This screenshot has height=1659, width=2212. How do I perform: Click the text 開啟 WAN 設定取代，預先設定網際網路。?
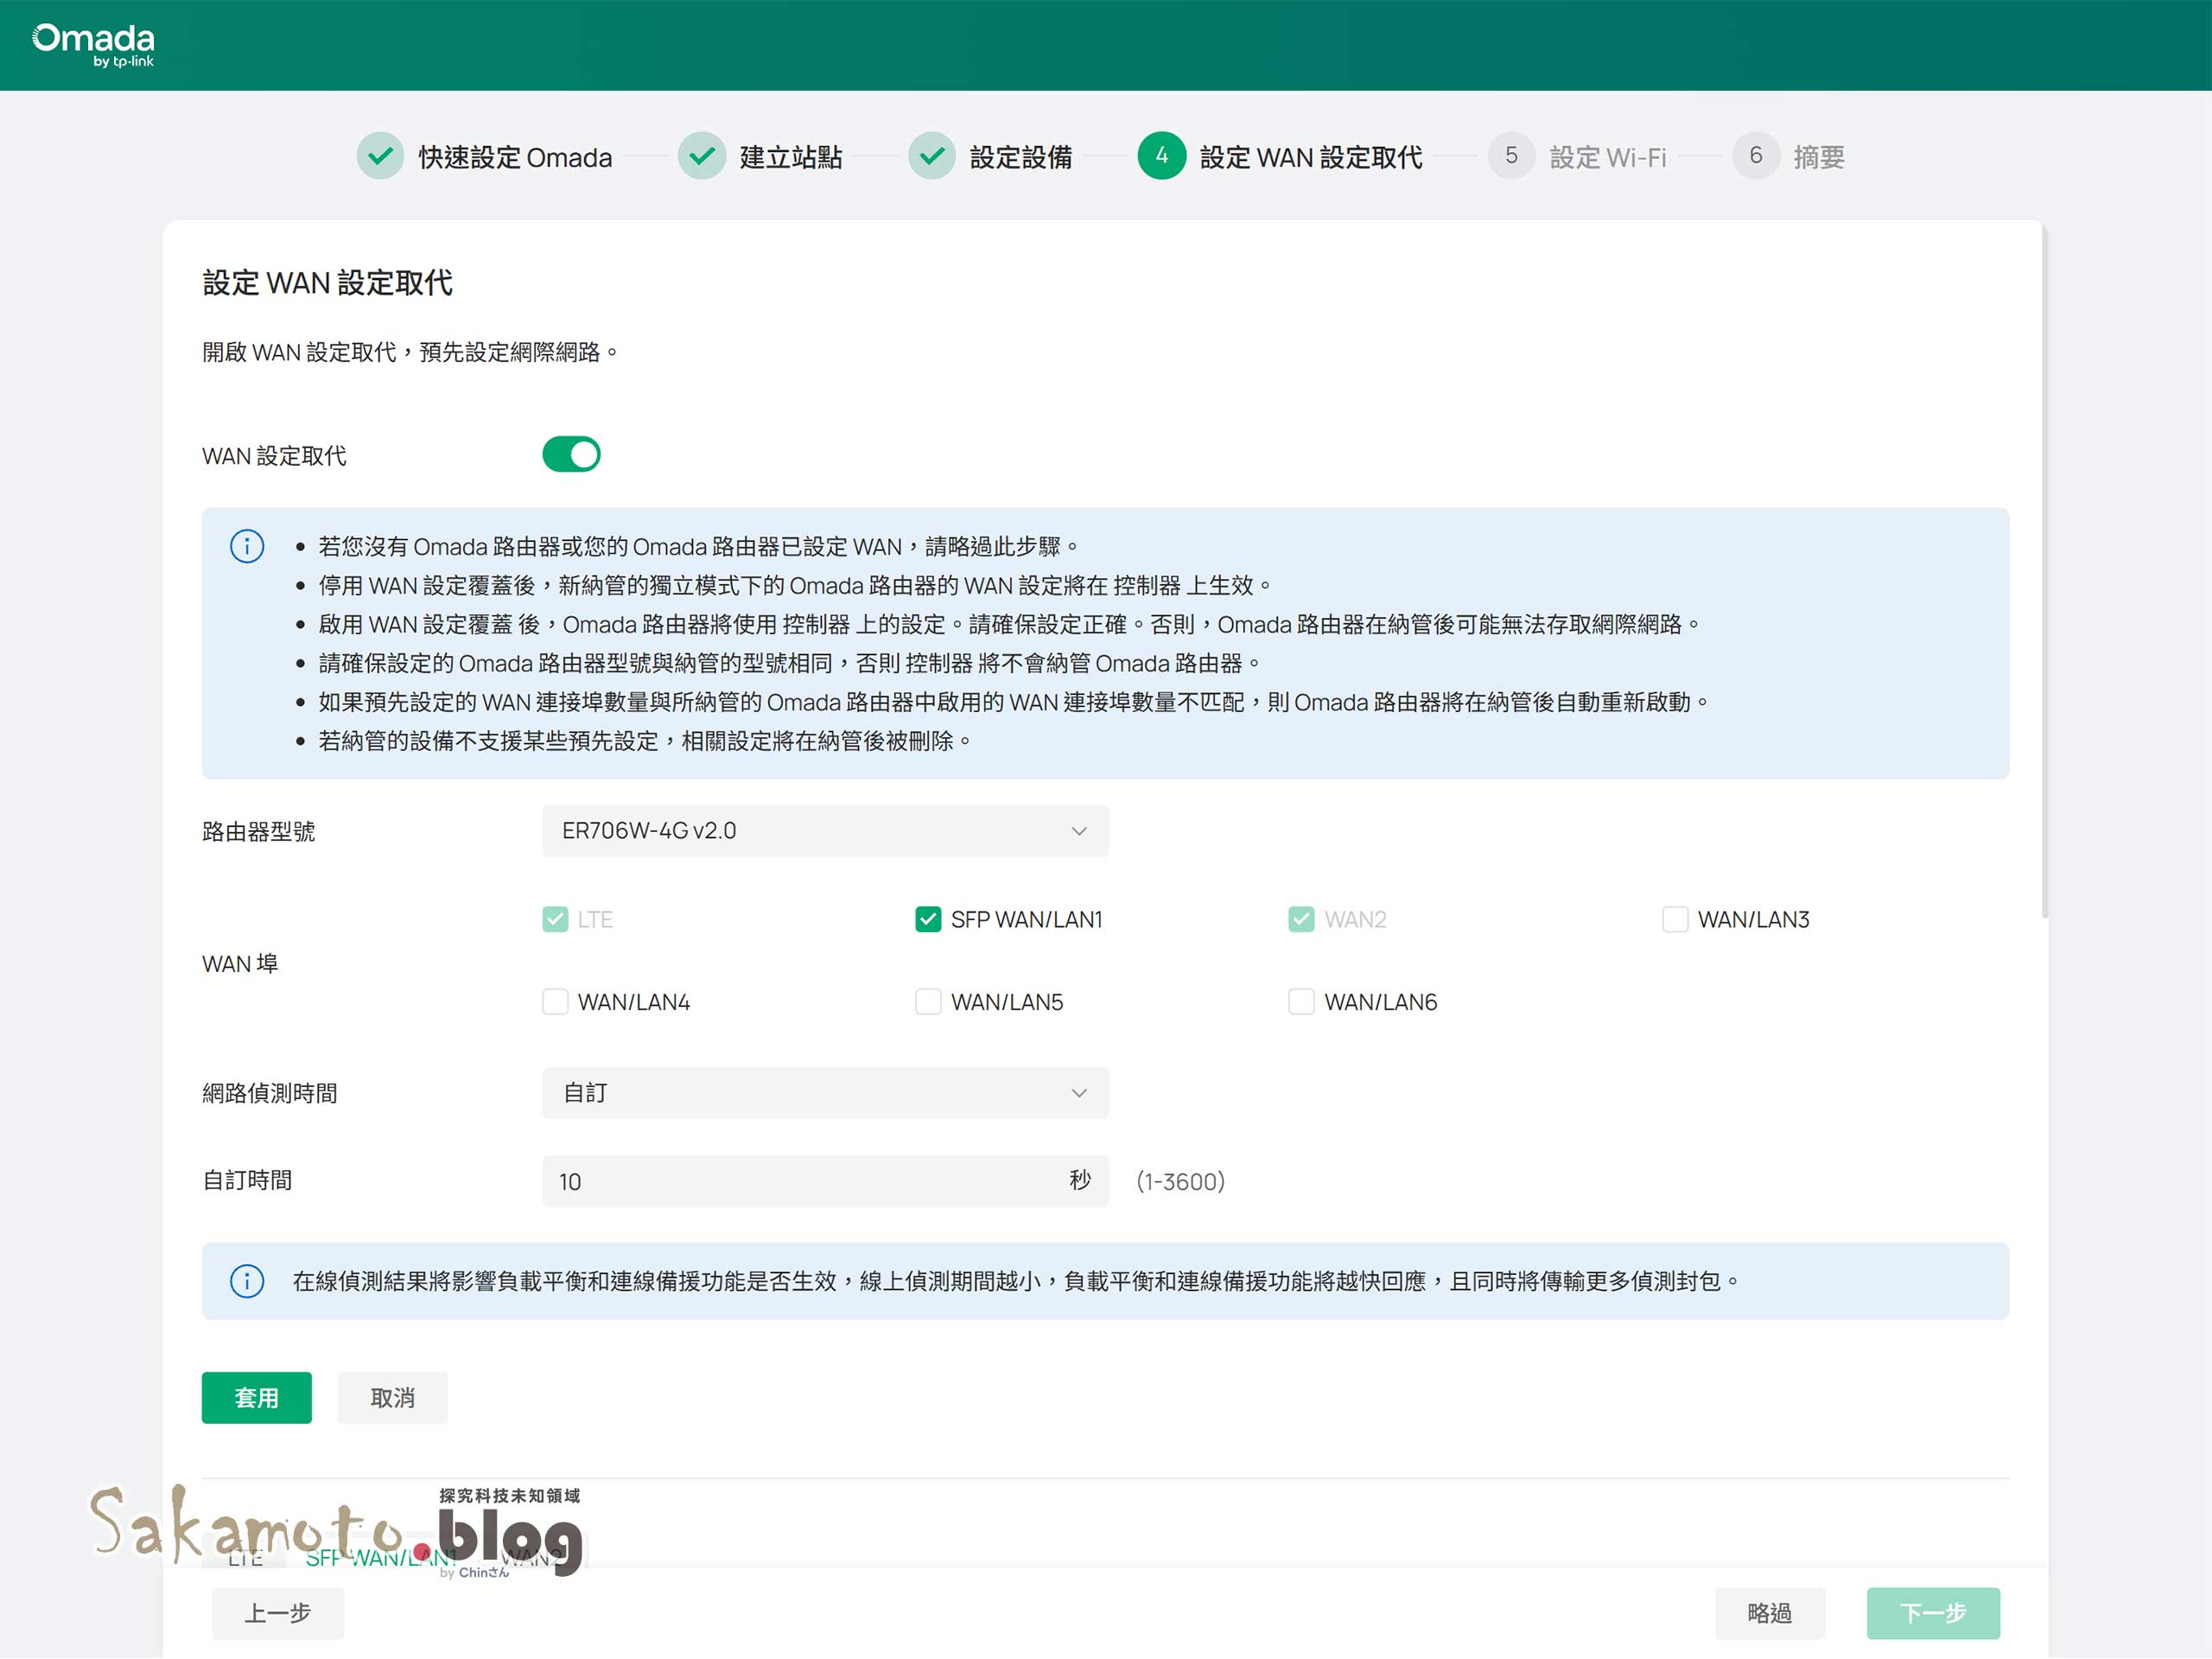pyautogui.click(x=411, y=352)
